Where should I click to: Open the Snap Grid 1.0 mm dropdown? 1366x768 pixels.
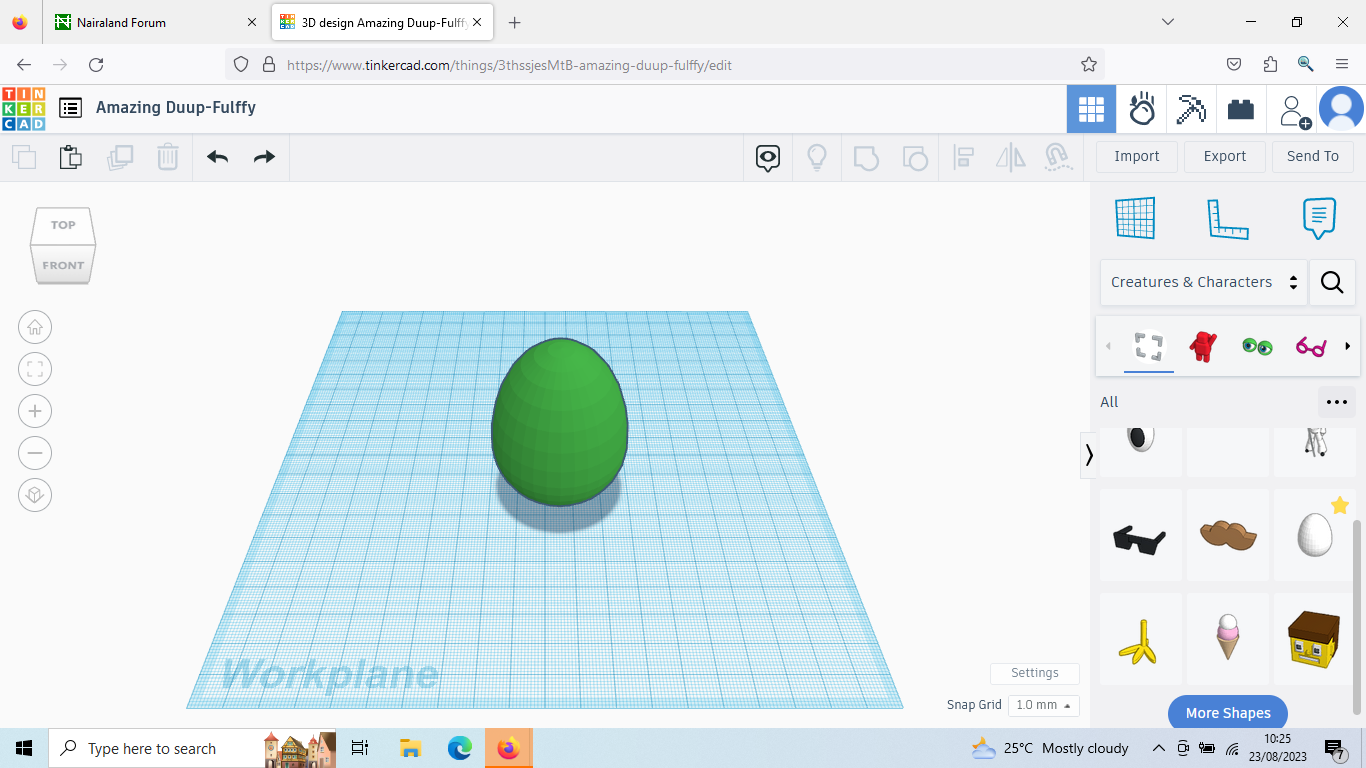pos(1043,705)
